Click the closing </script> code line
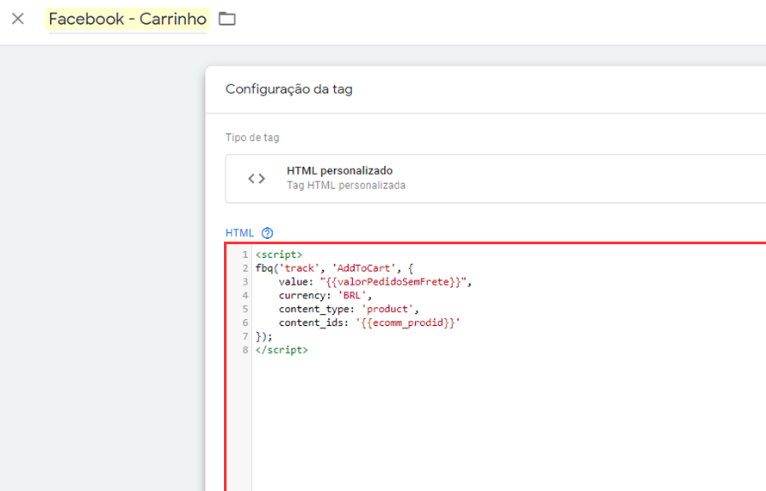The width and height of the screenshot is (766, 491). [x=281, y=350]
